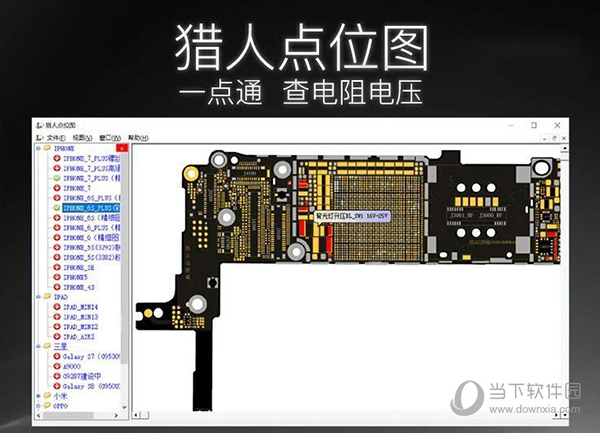The image size is (600, 433).
Task: Select the IPHONE_6（精细图 entry
Action: [x=92, y=238]
